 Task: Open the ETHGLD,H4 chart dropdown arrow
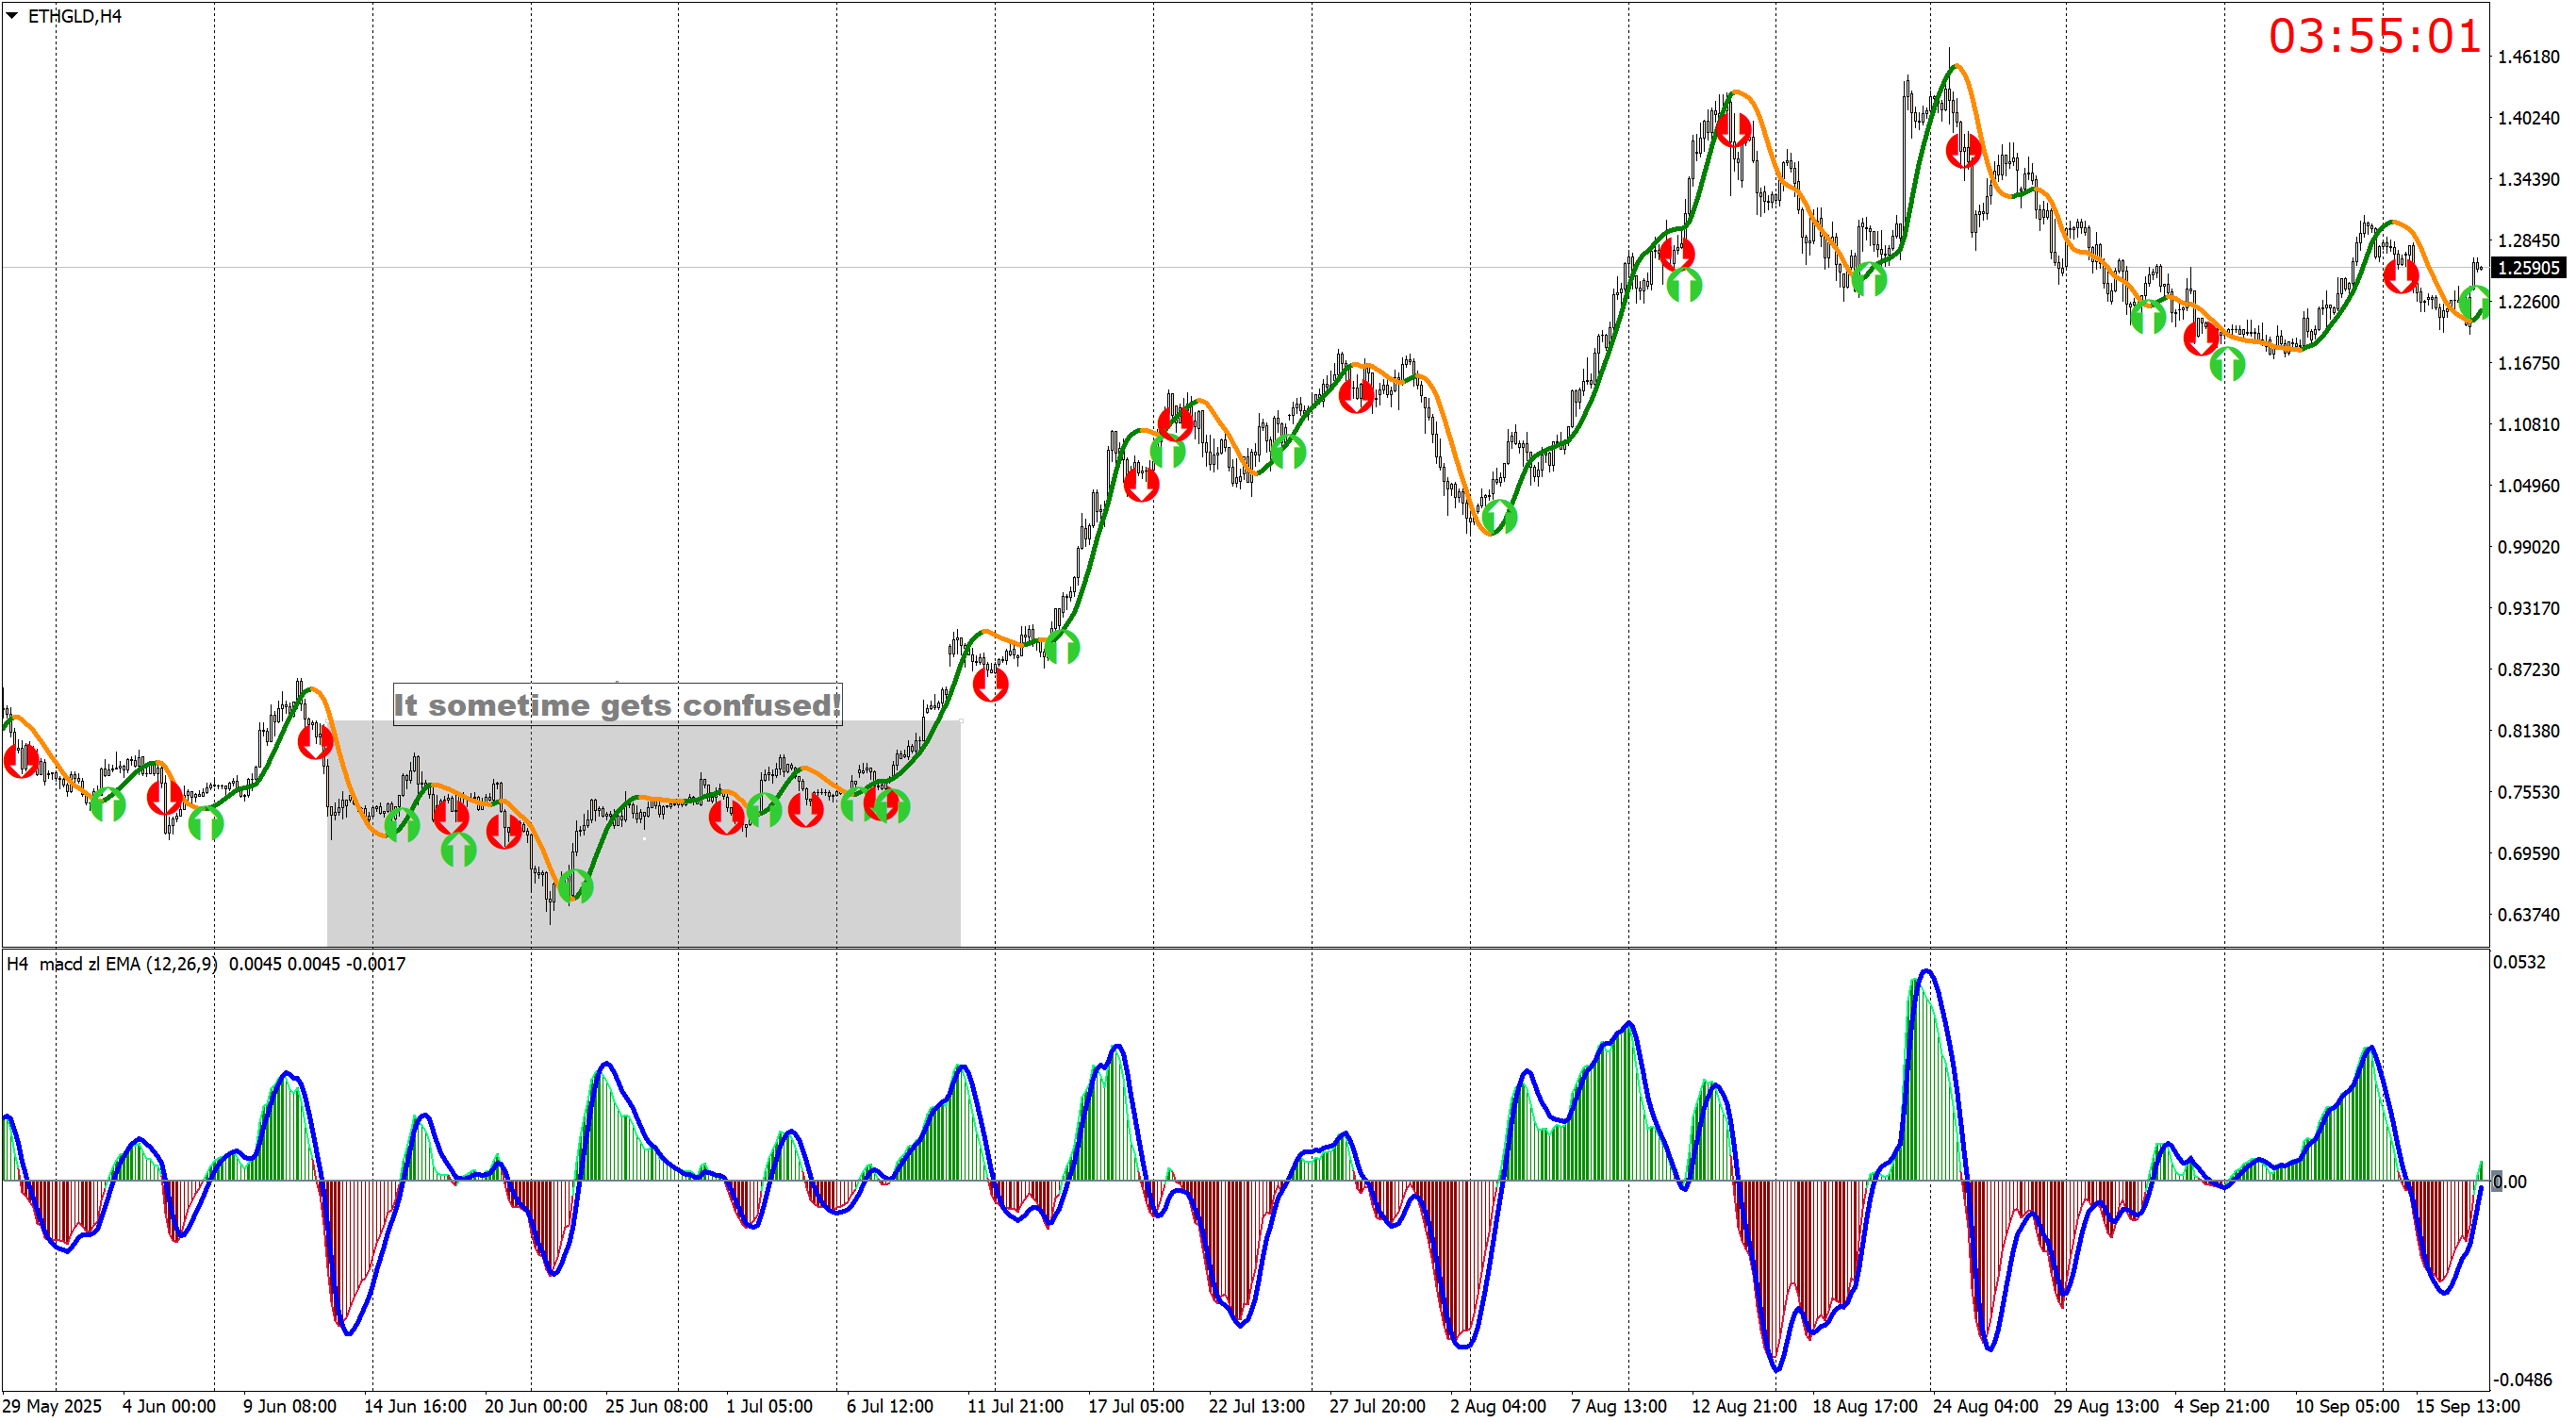click(12, 16)
